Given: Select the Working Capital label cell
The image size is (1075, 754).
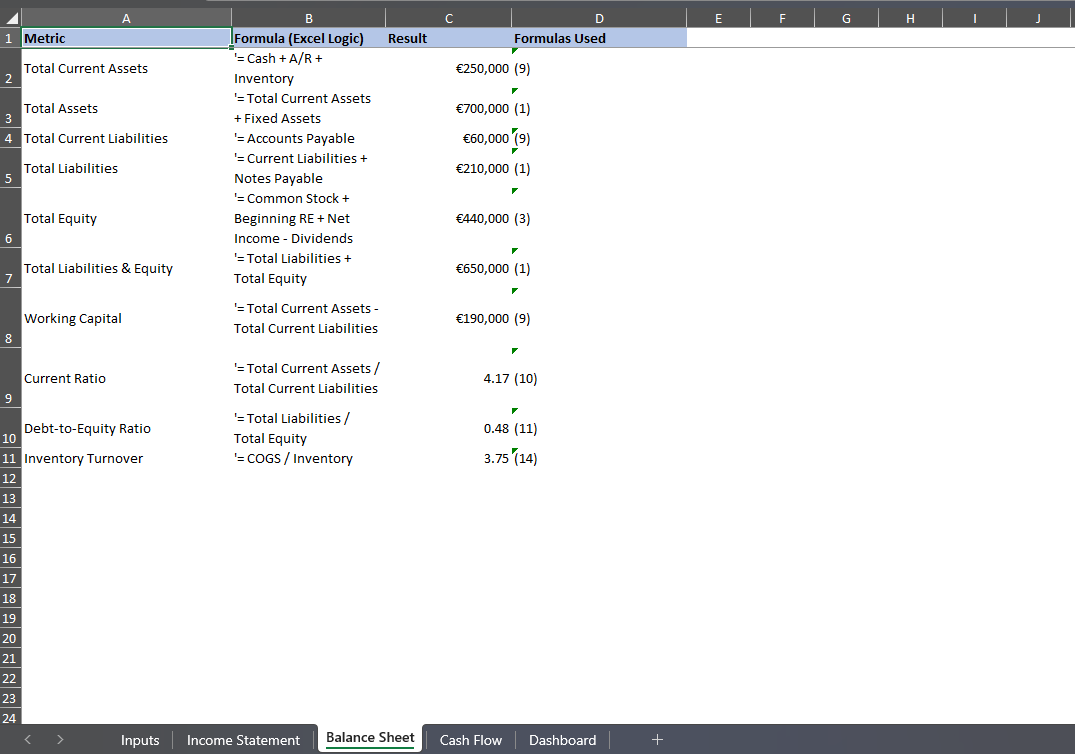Looking at the screenshot, I should (126, 318).
